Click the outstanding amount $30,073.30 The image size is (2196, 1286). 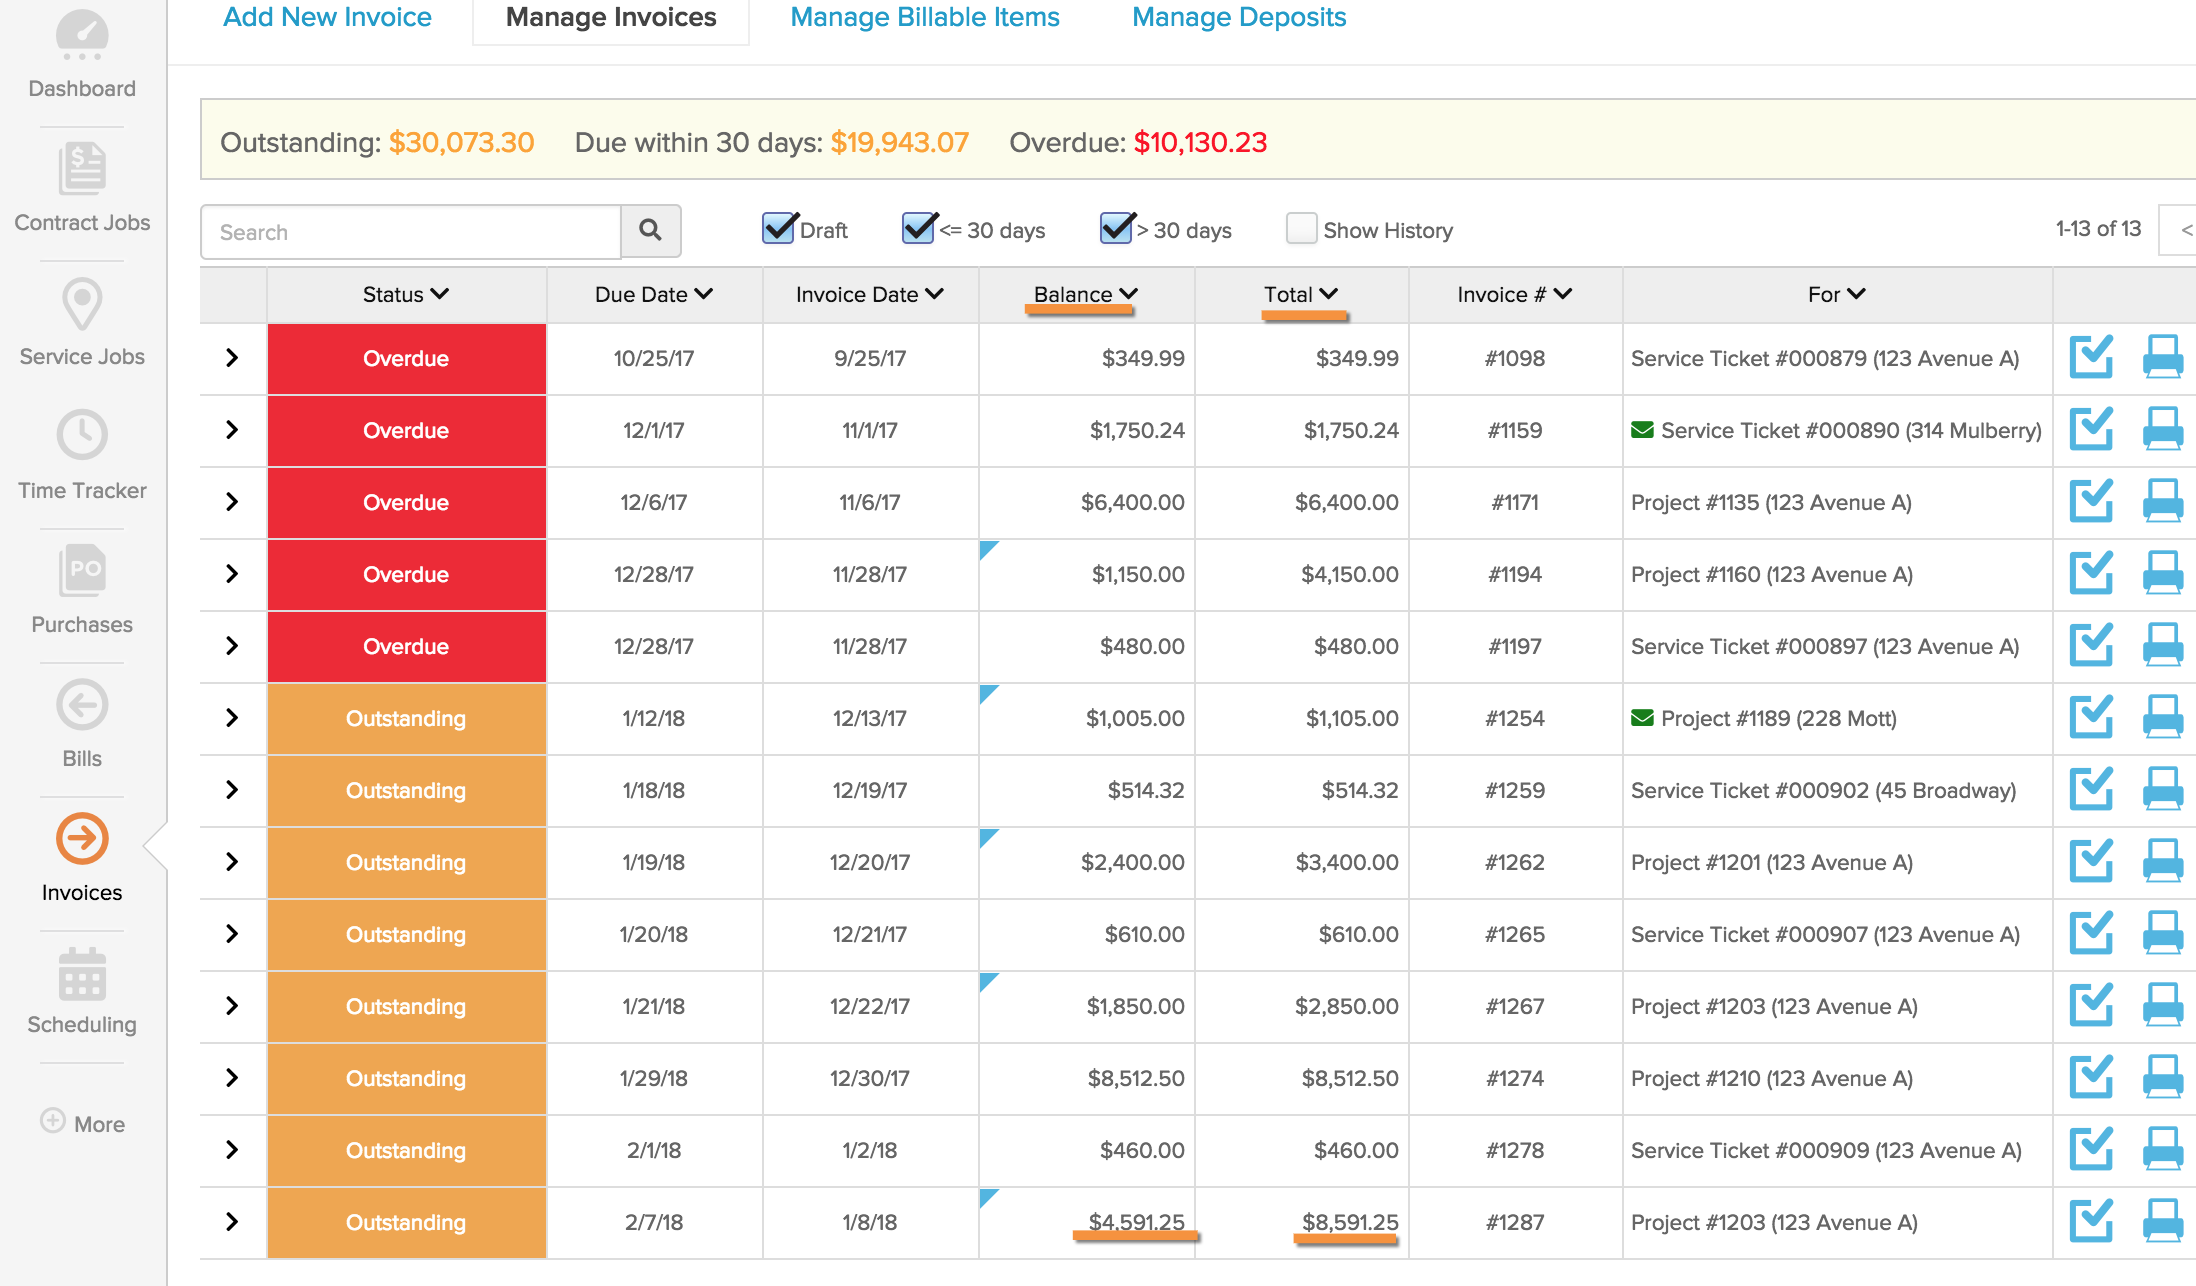point(462,142)
